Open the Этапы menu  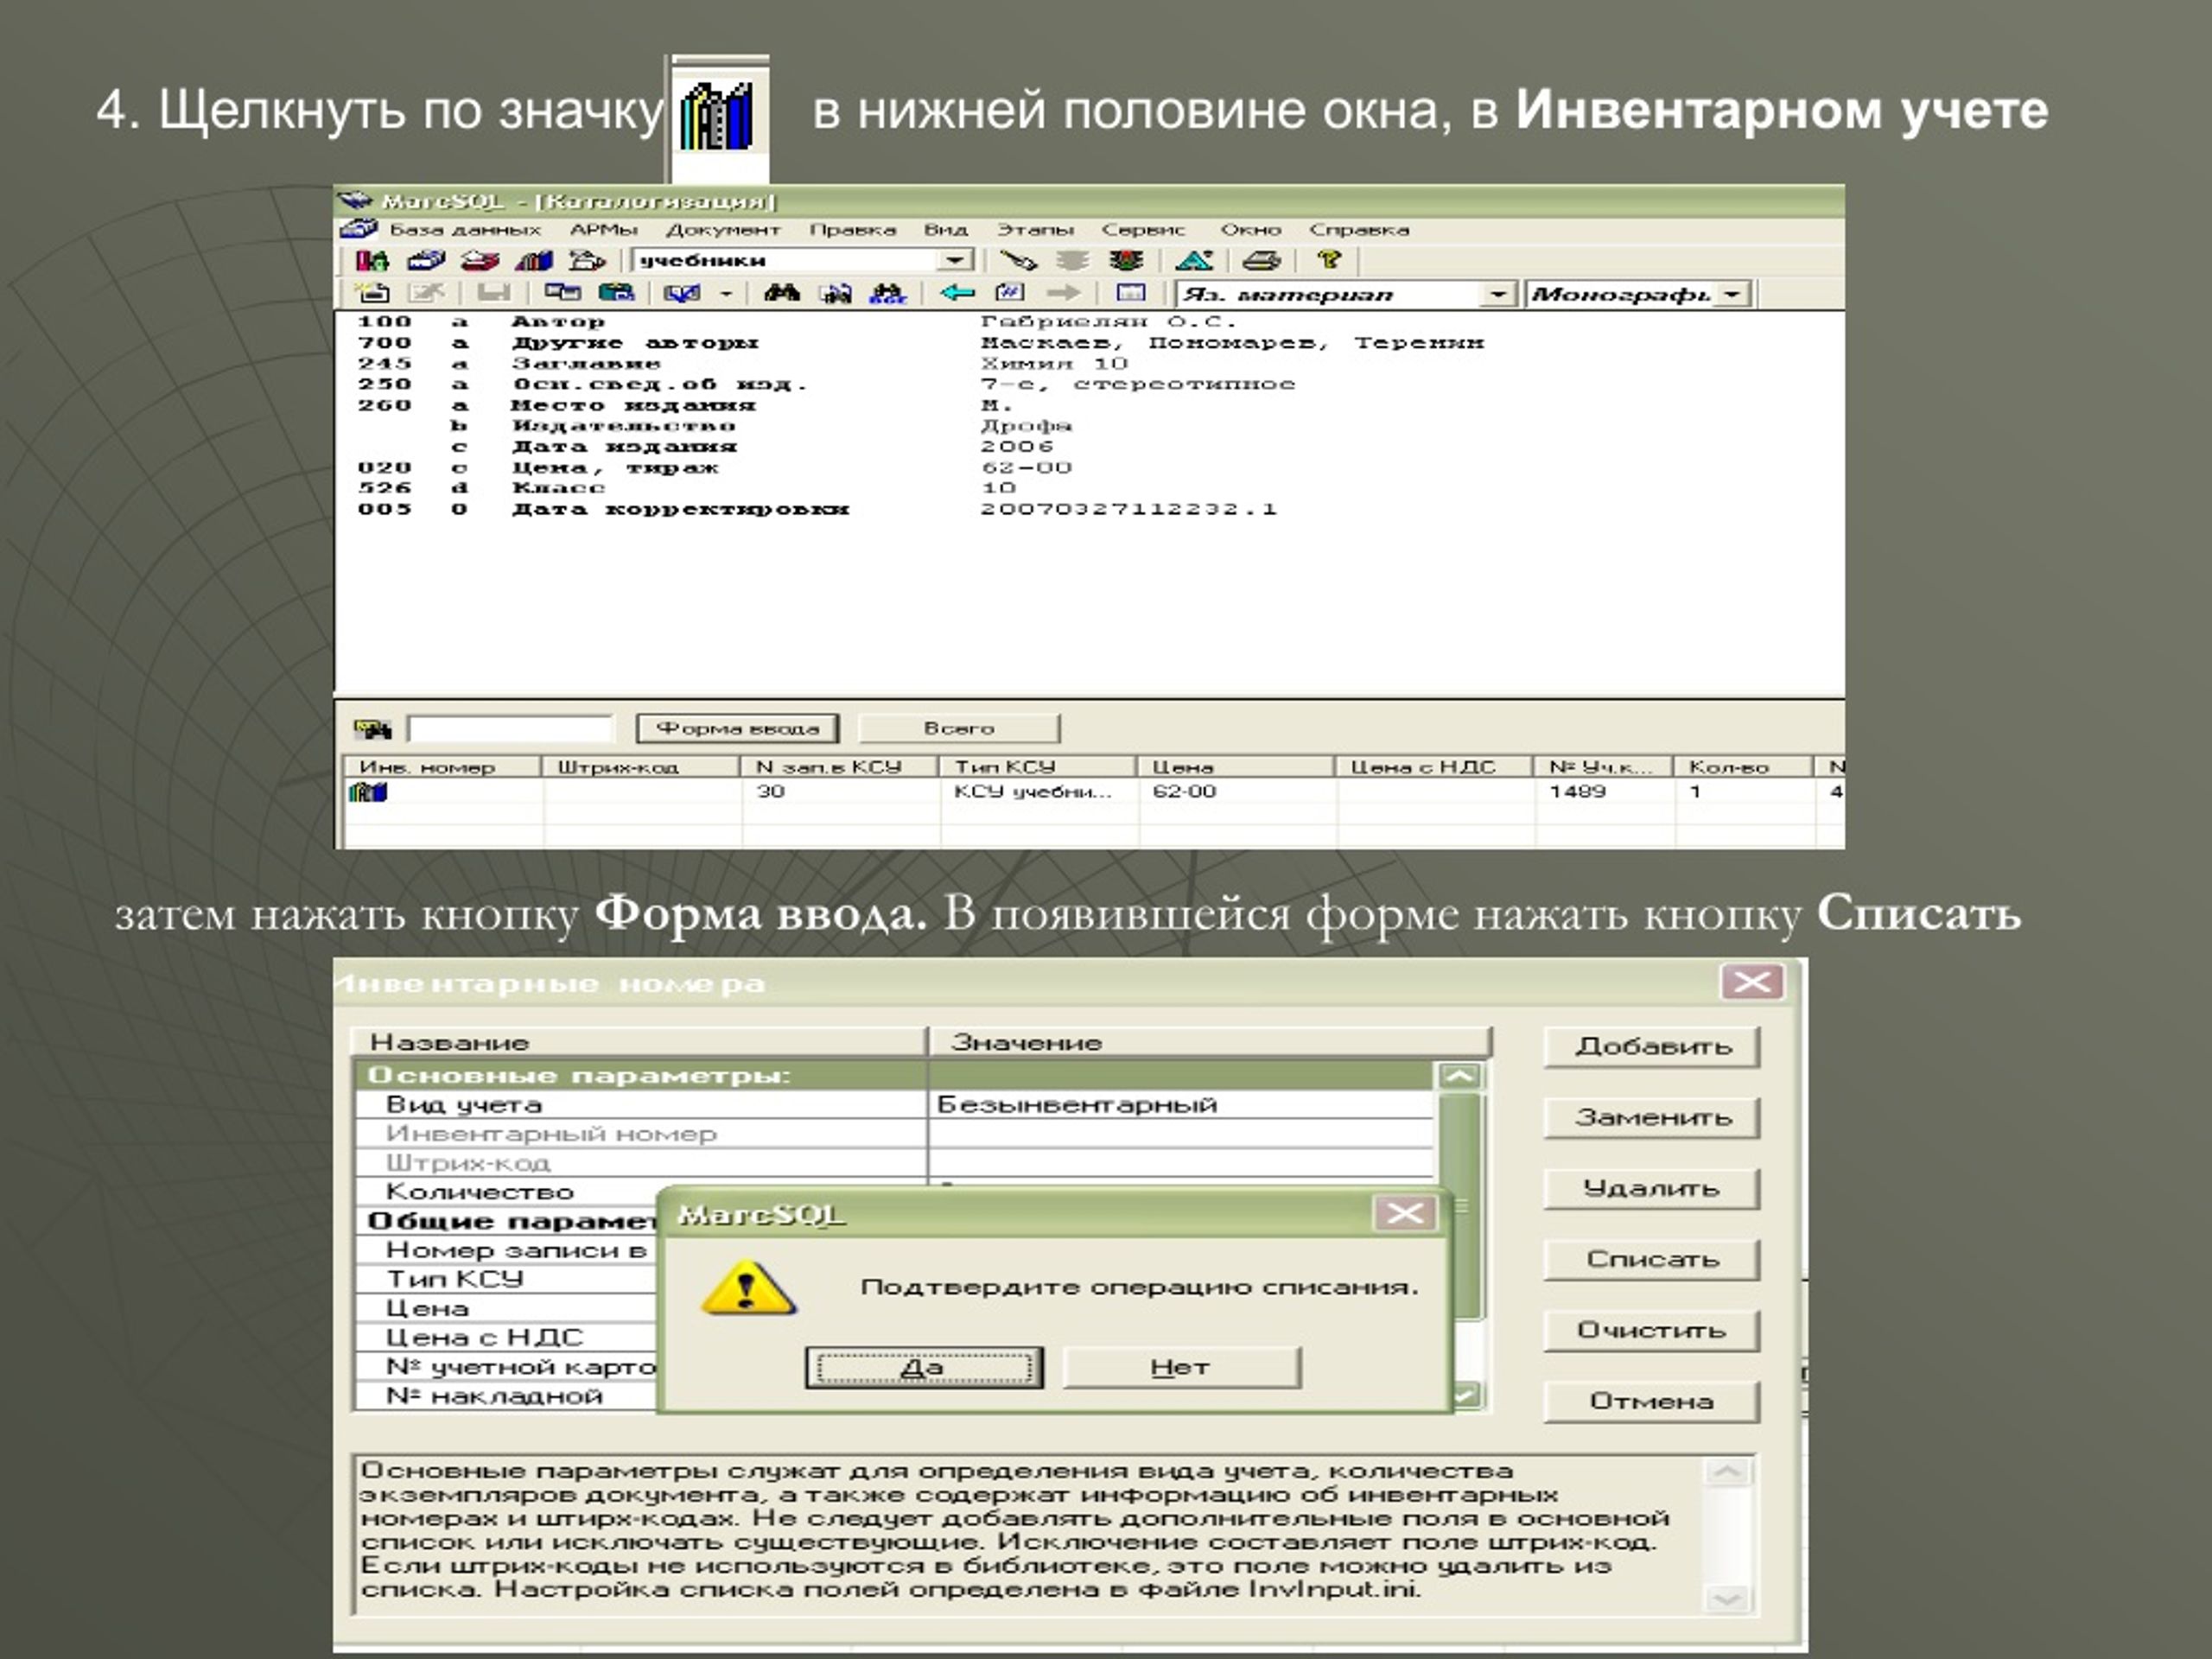click(1035, 230)
